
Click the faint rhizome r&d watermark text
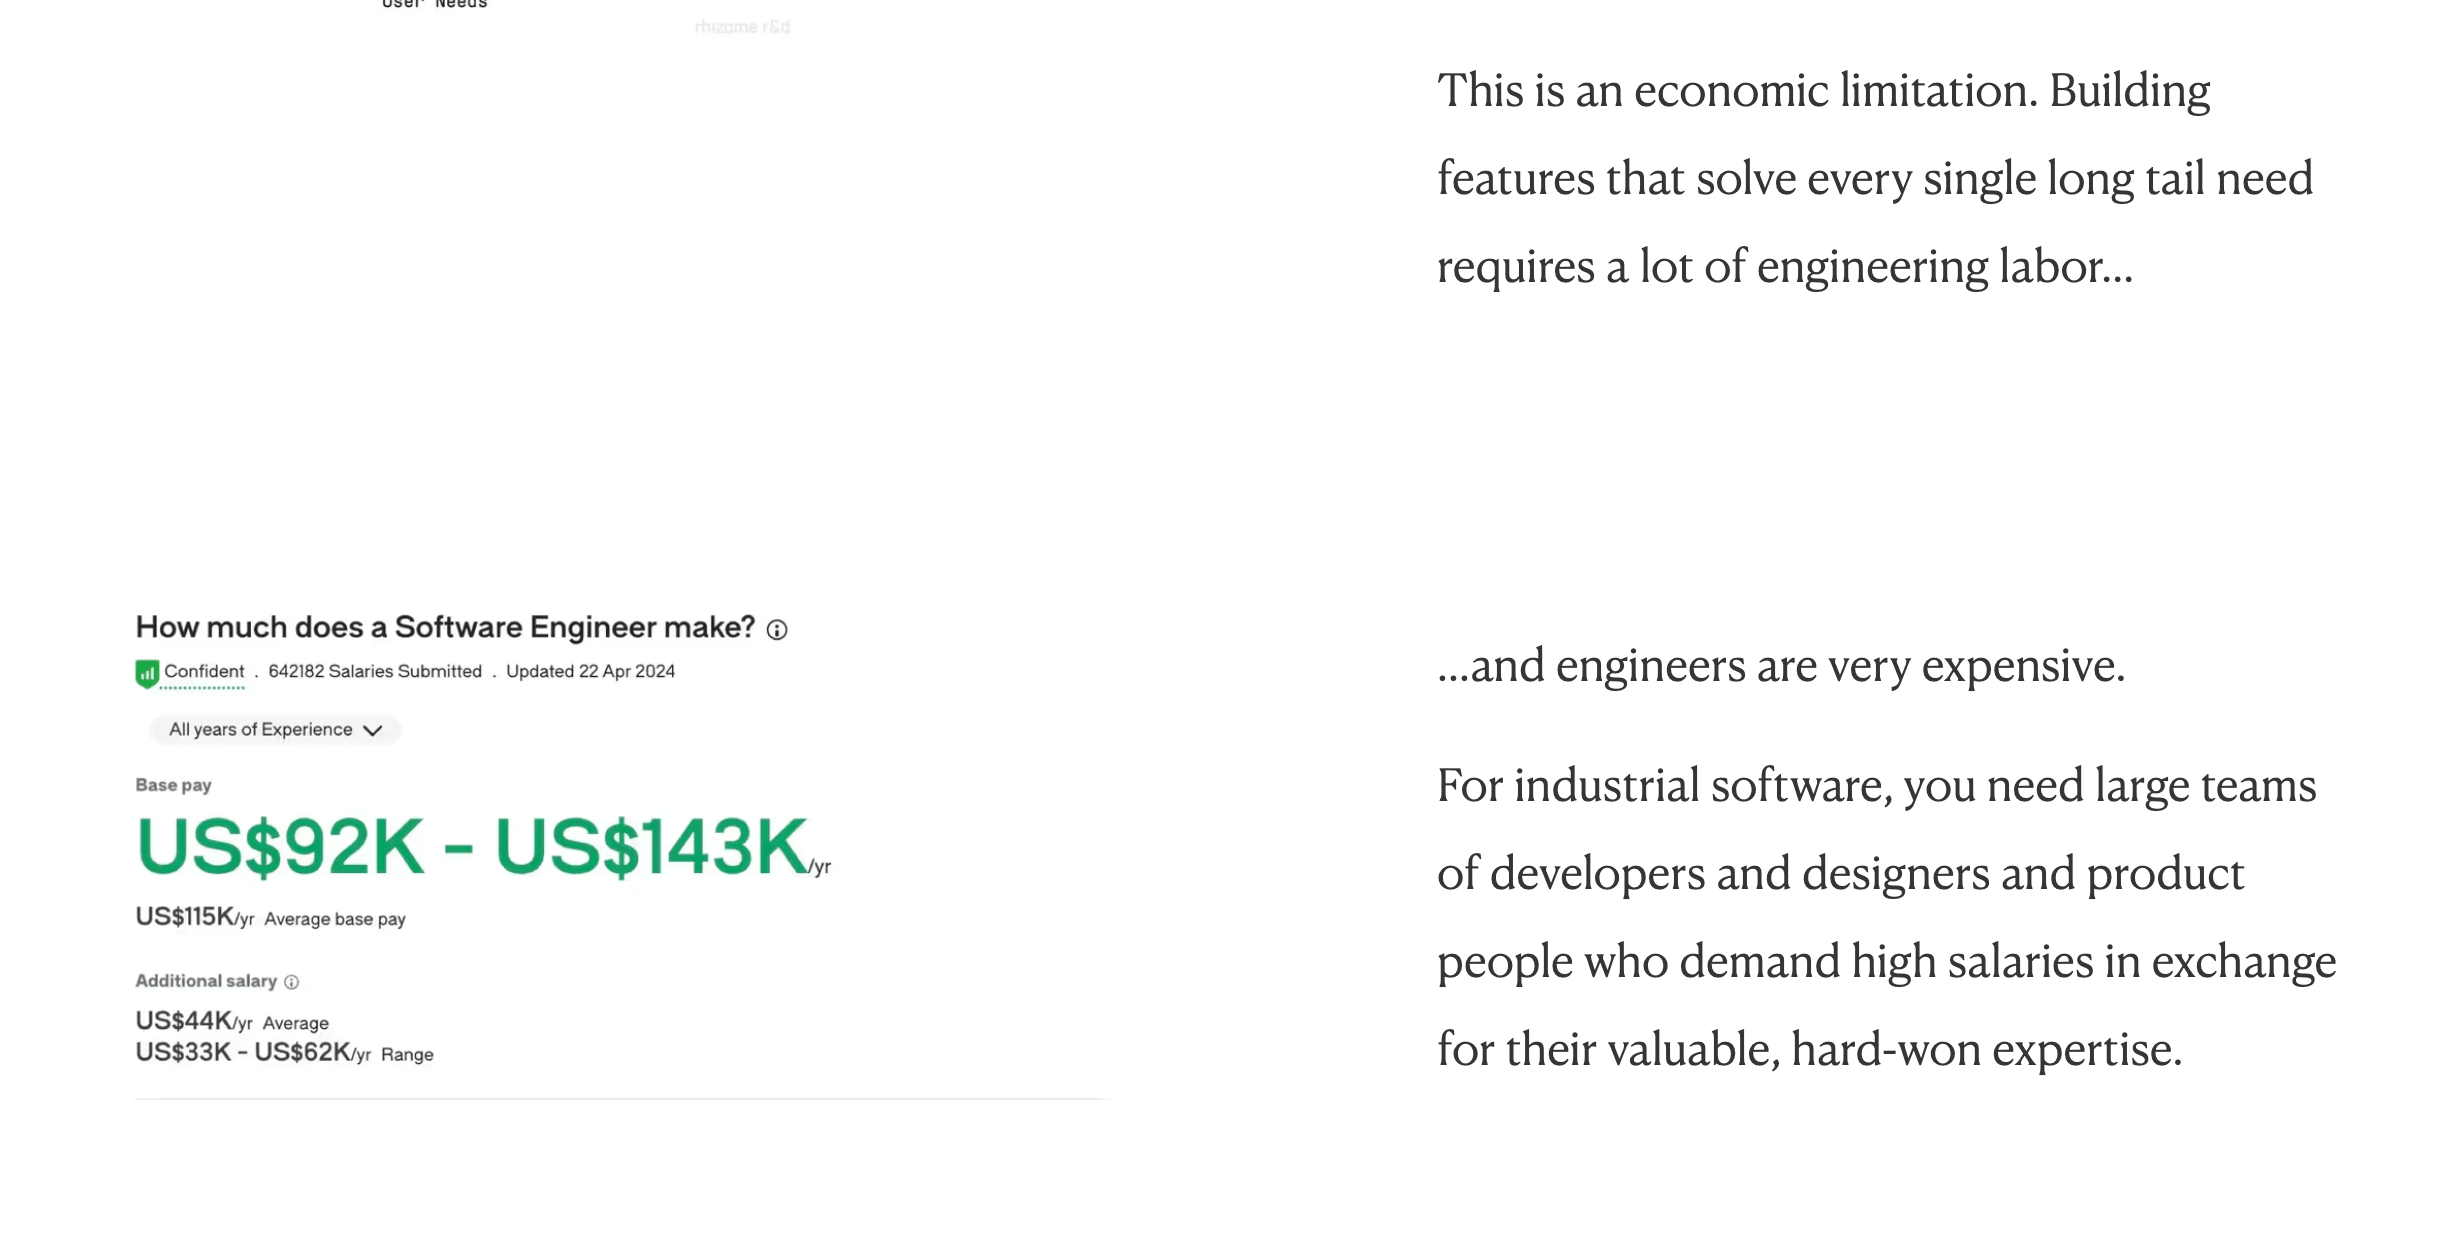pyautogui.click(x=742, y=27)
